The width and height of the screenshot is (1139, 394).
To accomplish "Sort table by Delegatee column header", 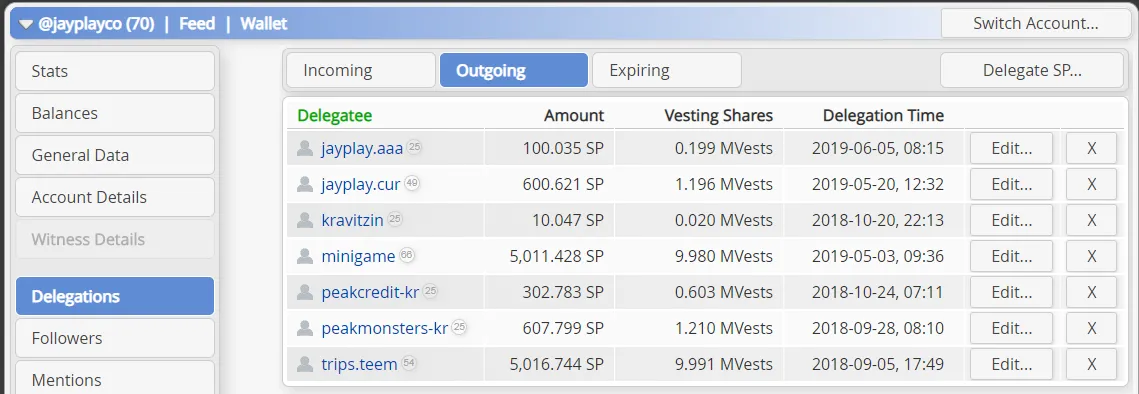I will (x=335, y=115).
